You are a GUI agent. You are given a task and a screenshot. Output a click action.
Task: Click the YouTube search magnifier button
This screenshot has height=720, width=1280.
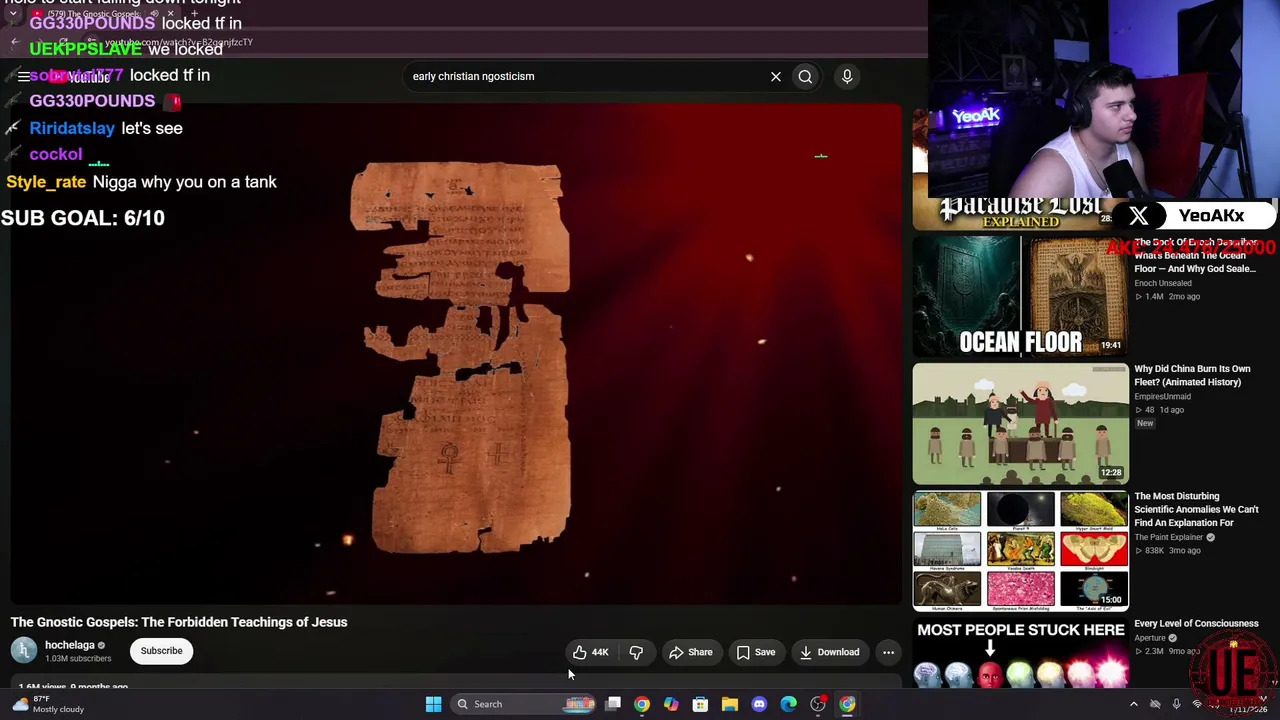click(x=805, y=76)
